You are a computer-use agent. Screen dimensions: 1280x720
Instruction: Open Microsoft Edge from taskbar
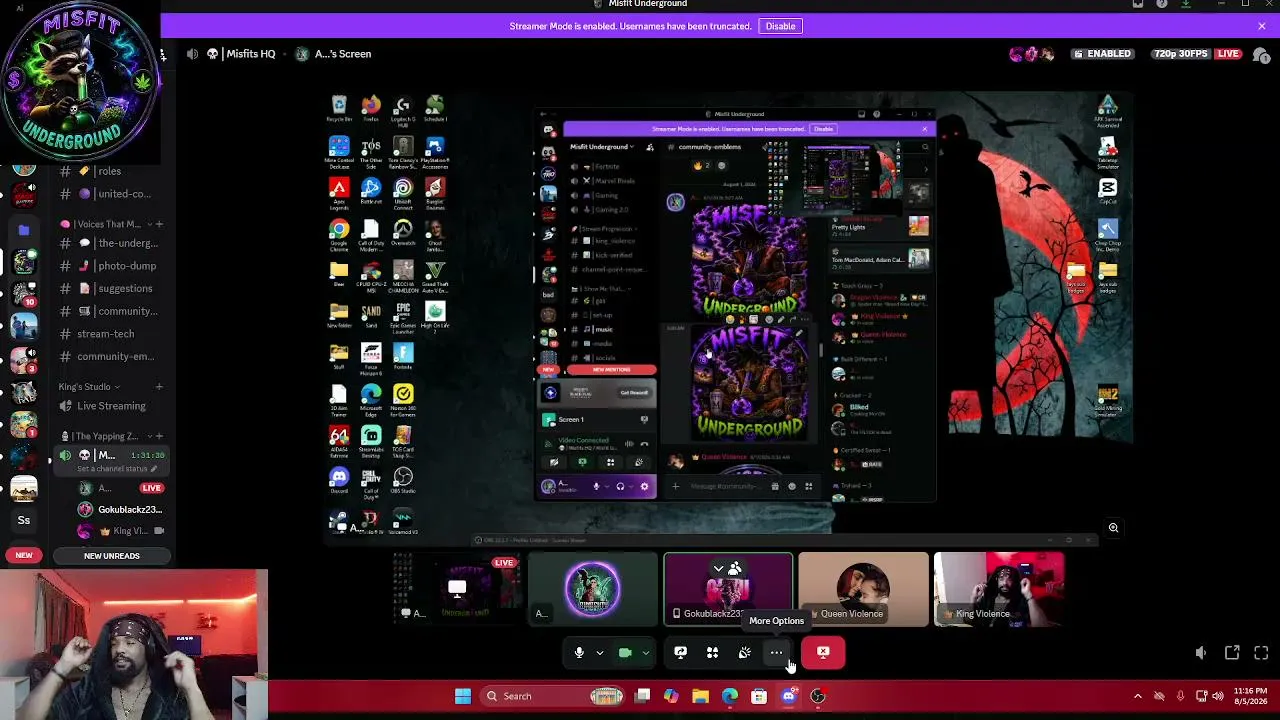tap(730, 696)
